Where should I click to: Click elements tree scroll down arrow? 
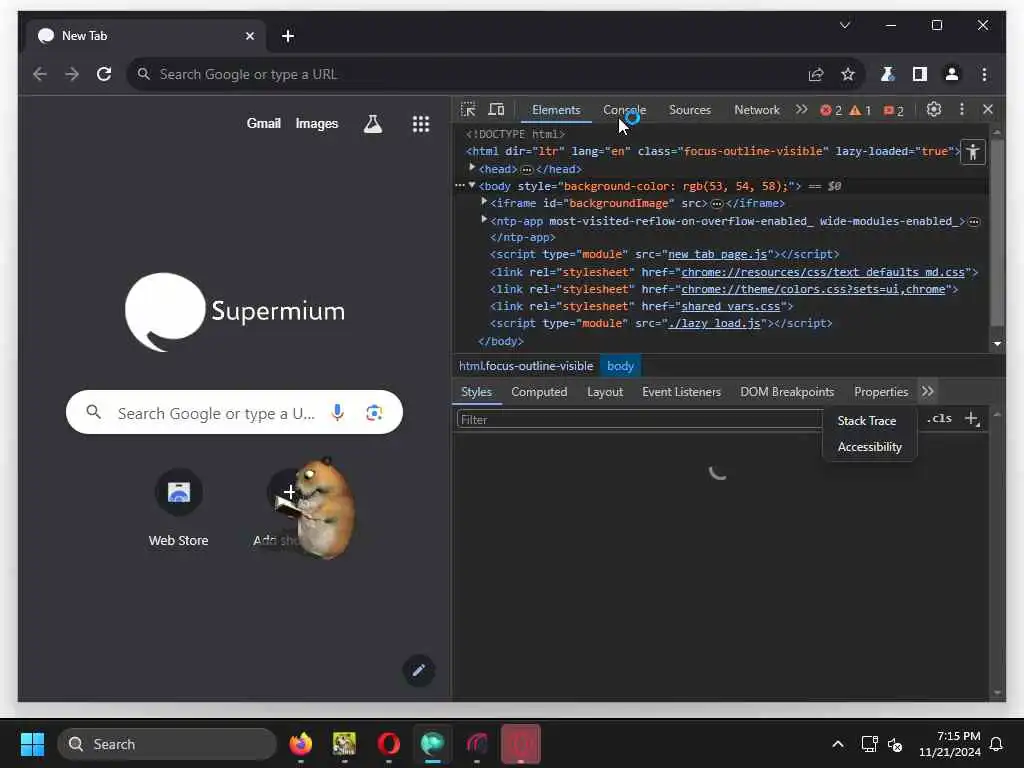[997, 344]
